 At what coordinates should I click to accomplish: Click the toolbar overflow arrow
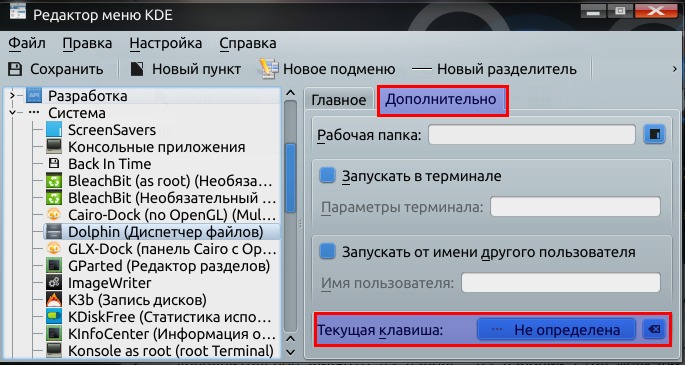point(675,69)
